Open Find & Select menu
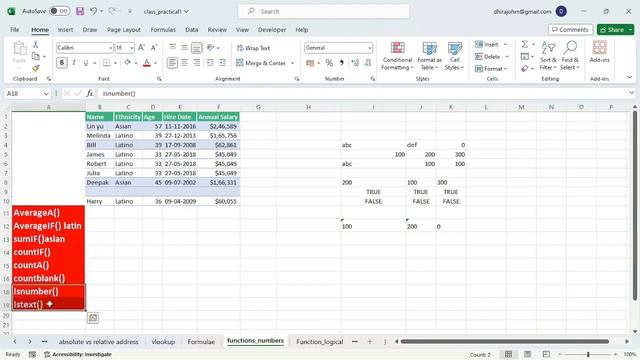640x360 pixels. (570, 56)
